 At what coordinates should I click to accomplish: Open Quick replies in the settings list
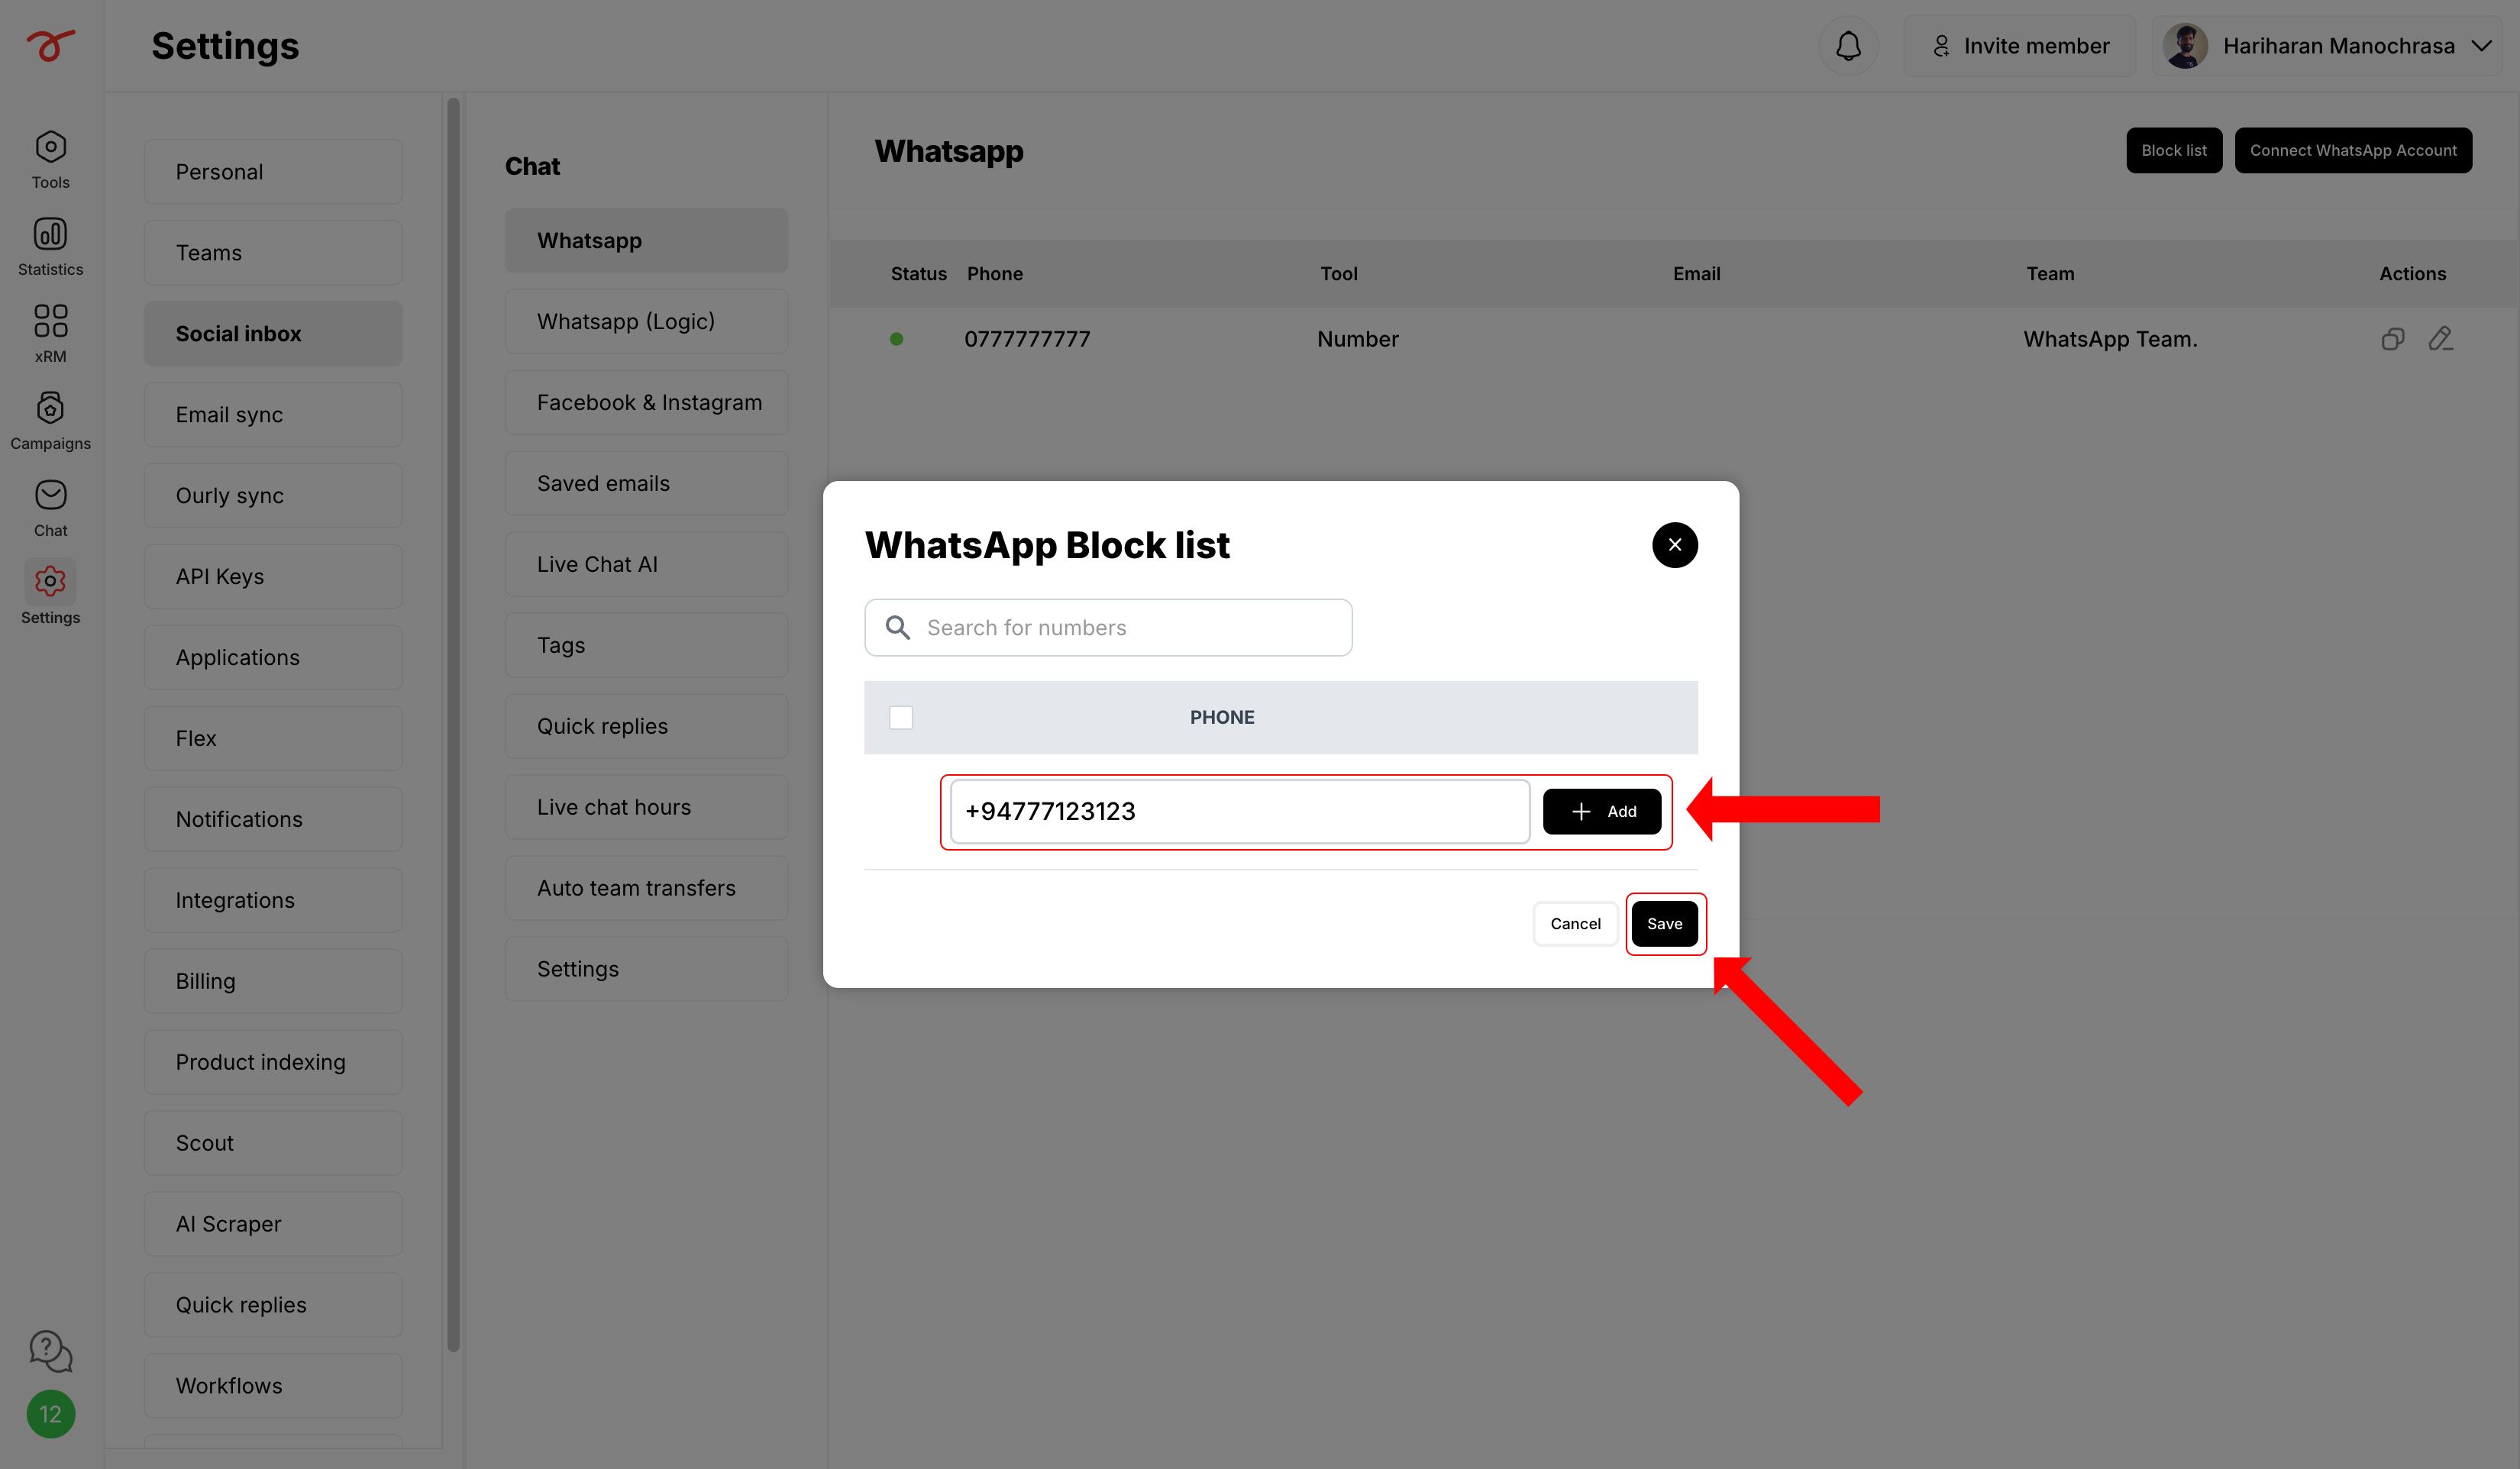(273, 1306)
